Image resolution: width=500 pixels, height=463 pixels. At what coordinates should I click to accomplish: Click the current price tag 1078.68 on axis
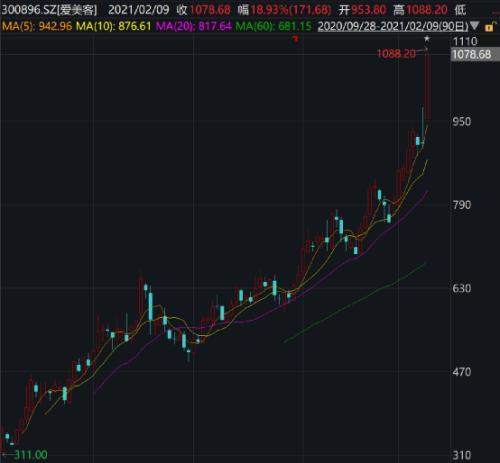click(475, 54)
